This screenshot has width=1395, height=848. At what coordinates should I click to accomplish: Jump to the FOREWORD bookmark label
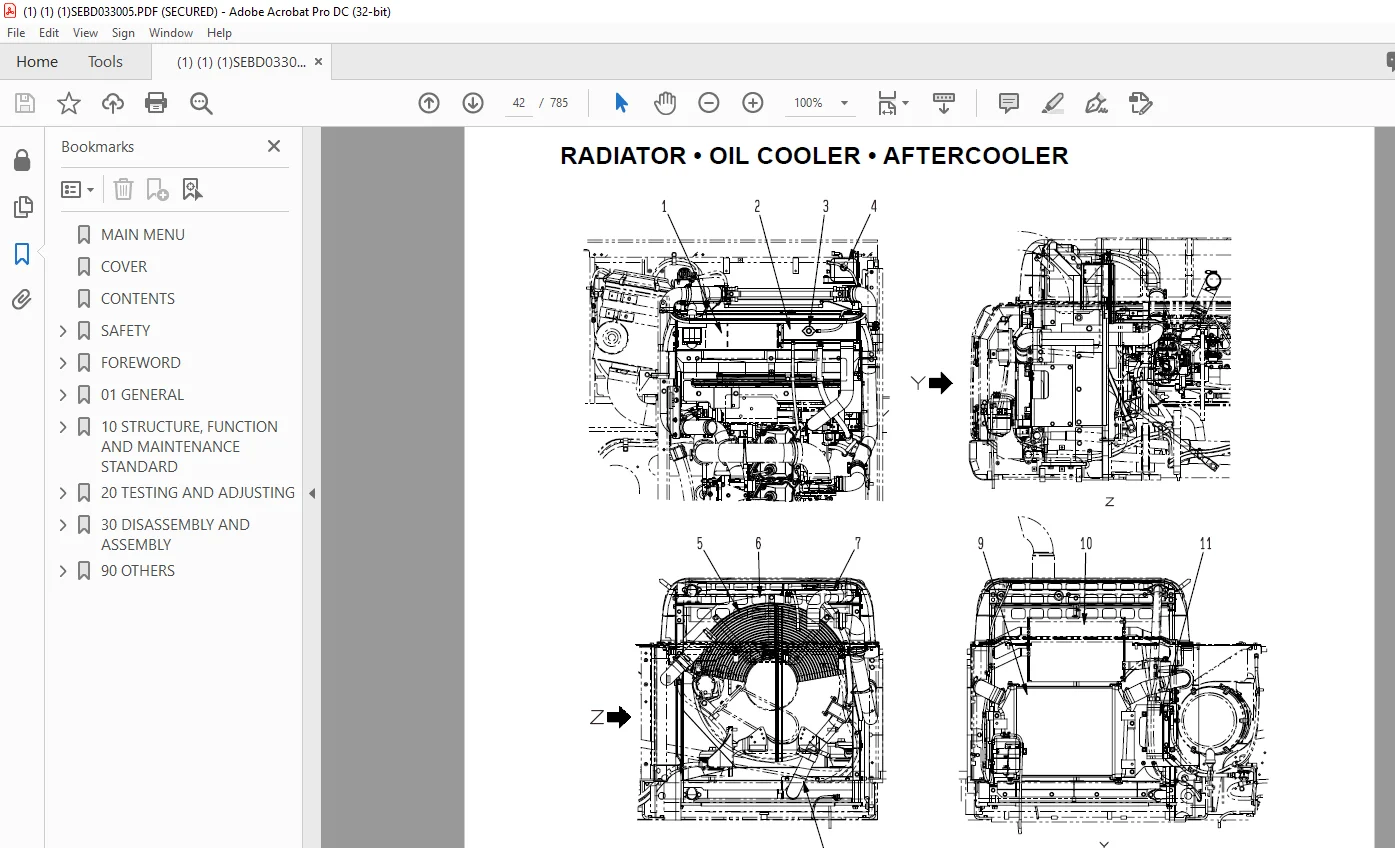(141, 363)
